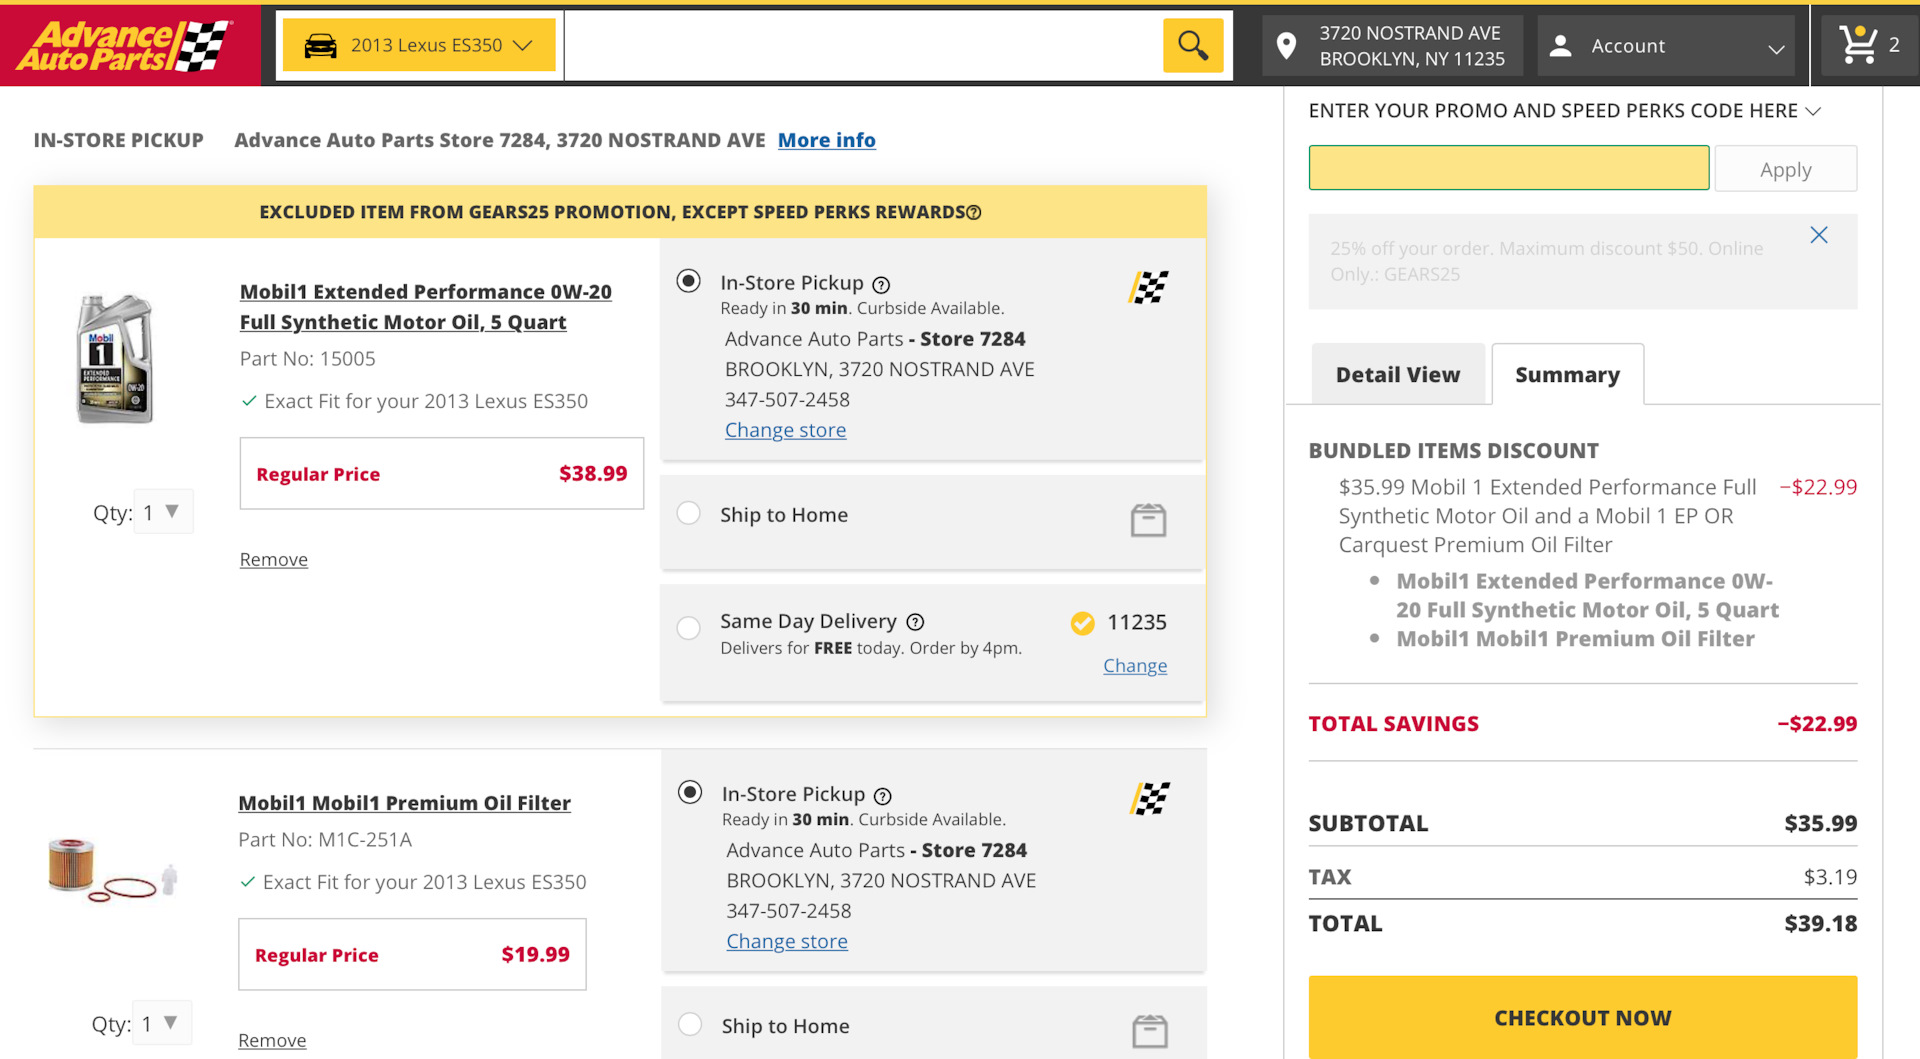Click the promo code input field
Image resolution: width=1920 pixels, height=1059 pixels.
pyautogui.click(x=1508, y=168)
